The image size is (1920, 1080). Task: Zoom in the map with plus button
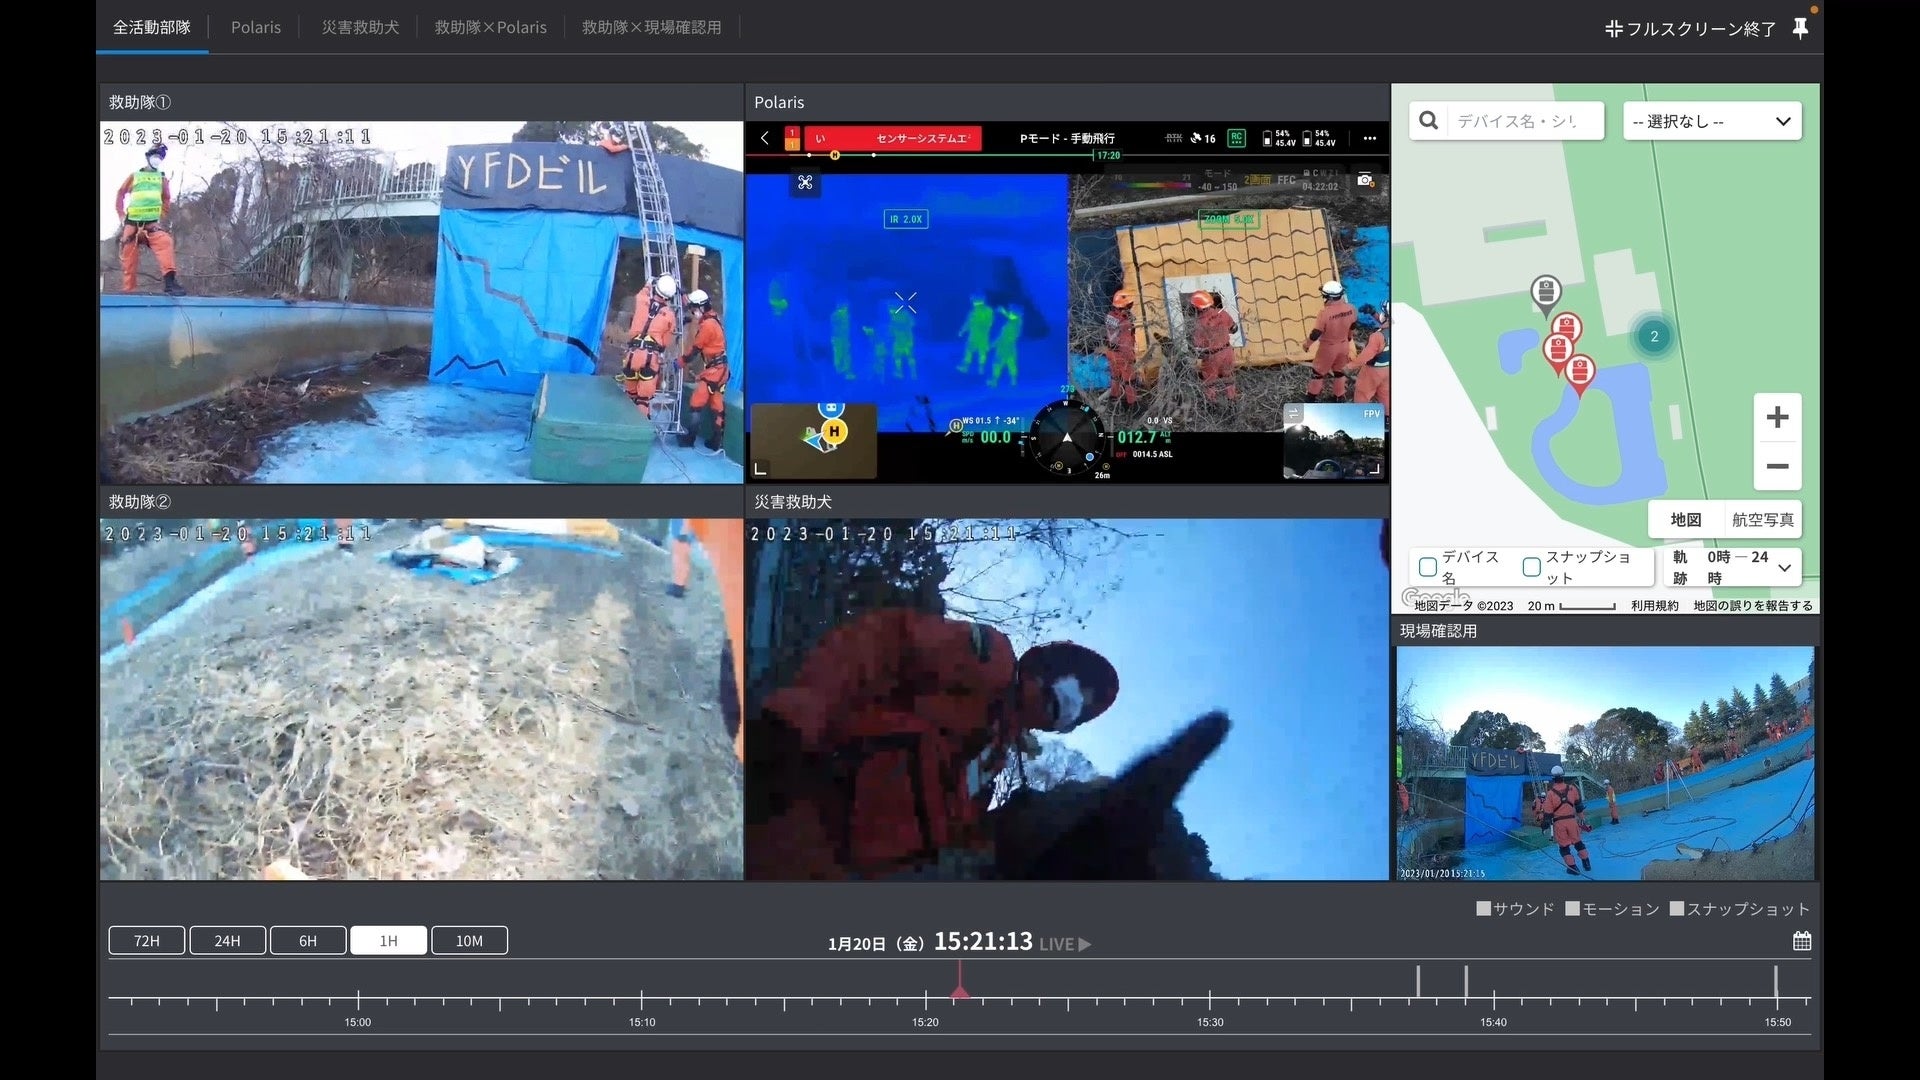pyautogui.click(x=1777, y=417)
